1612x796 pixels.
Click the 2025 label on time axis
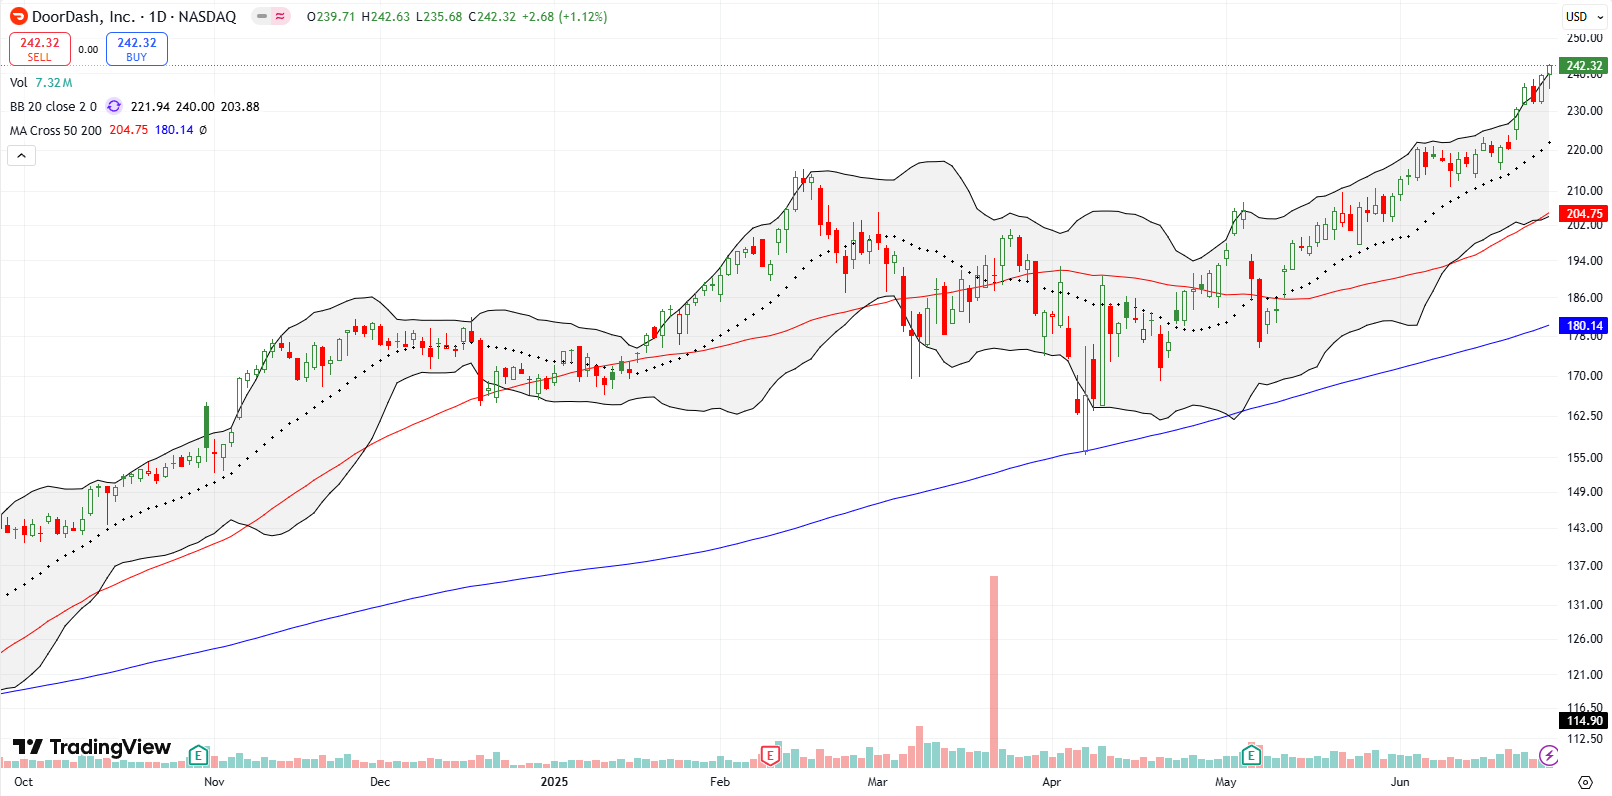coord(554,782)
